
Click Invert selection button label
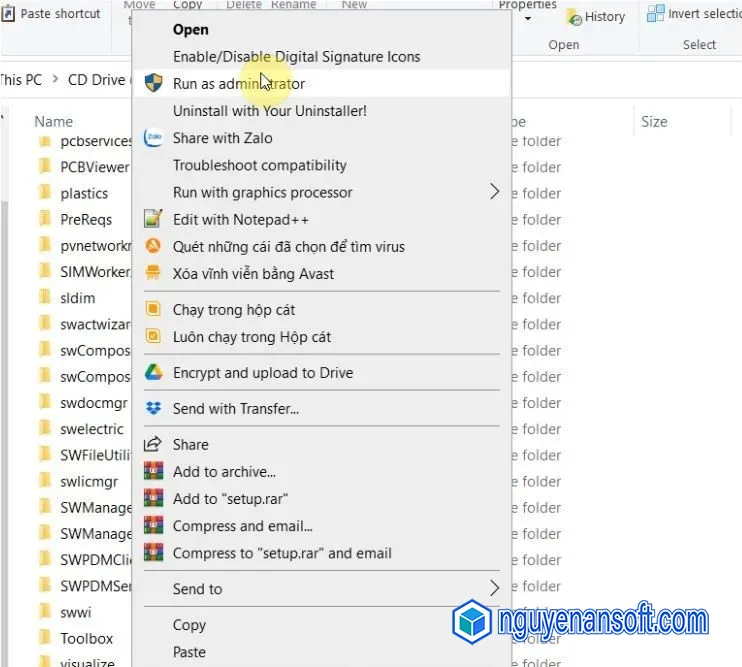click(x=705, y=13)
